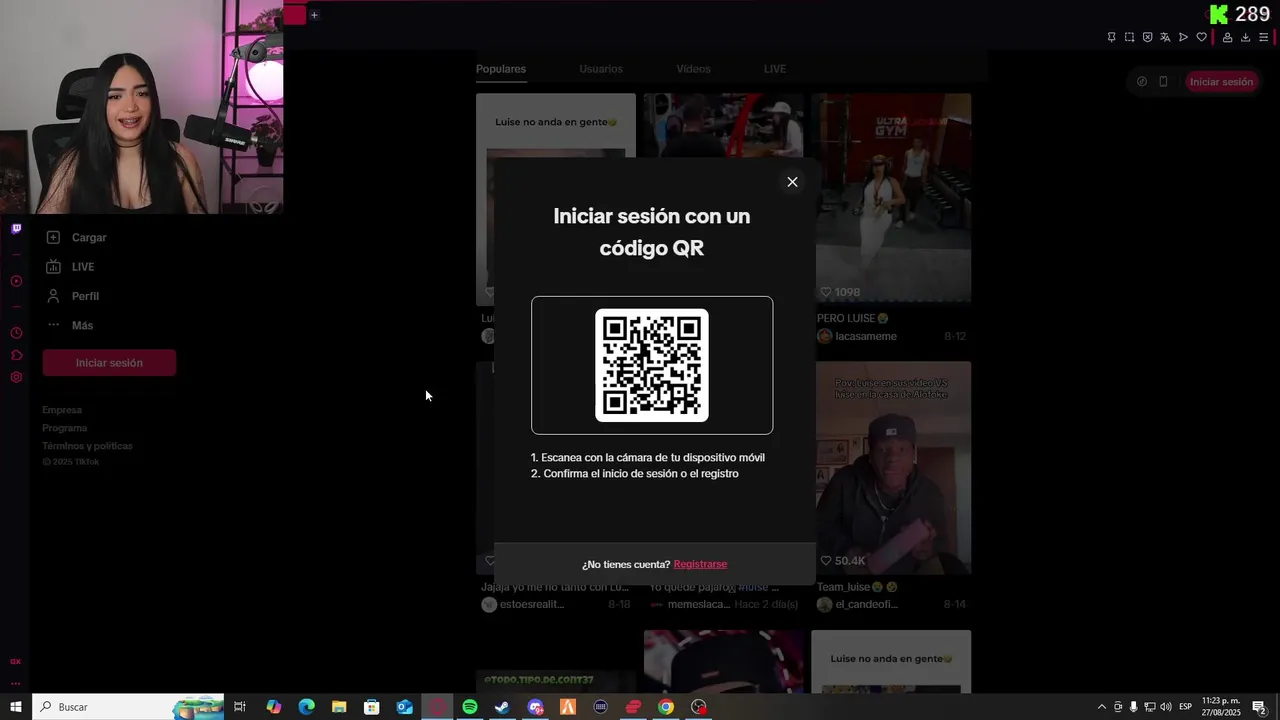Expand the Más menu in the sidebar
Image resolution: width=1280 pixels, height=720 pixels.
[70, 325]
